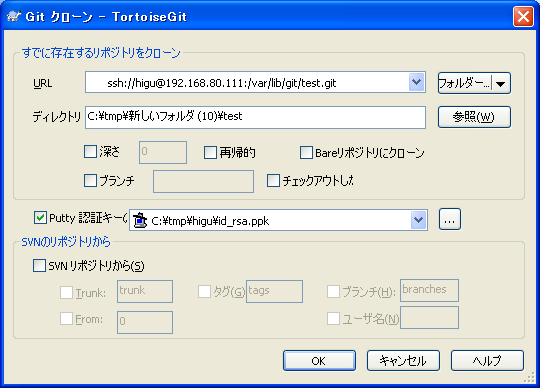Viewport: 540px width, 388px height.
Task: Click the resize grip at dialog corner
Action: point(529,378)
